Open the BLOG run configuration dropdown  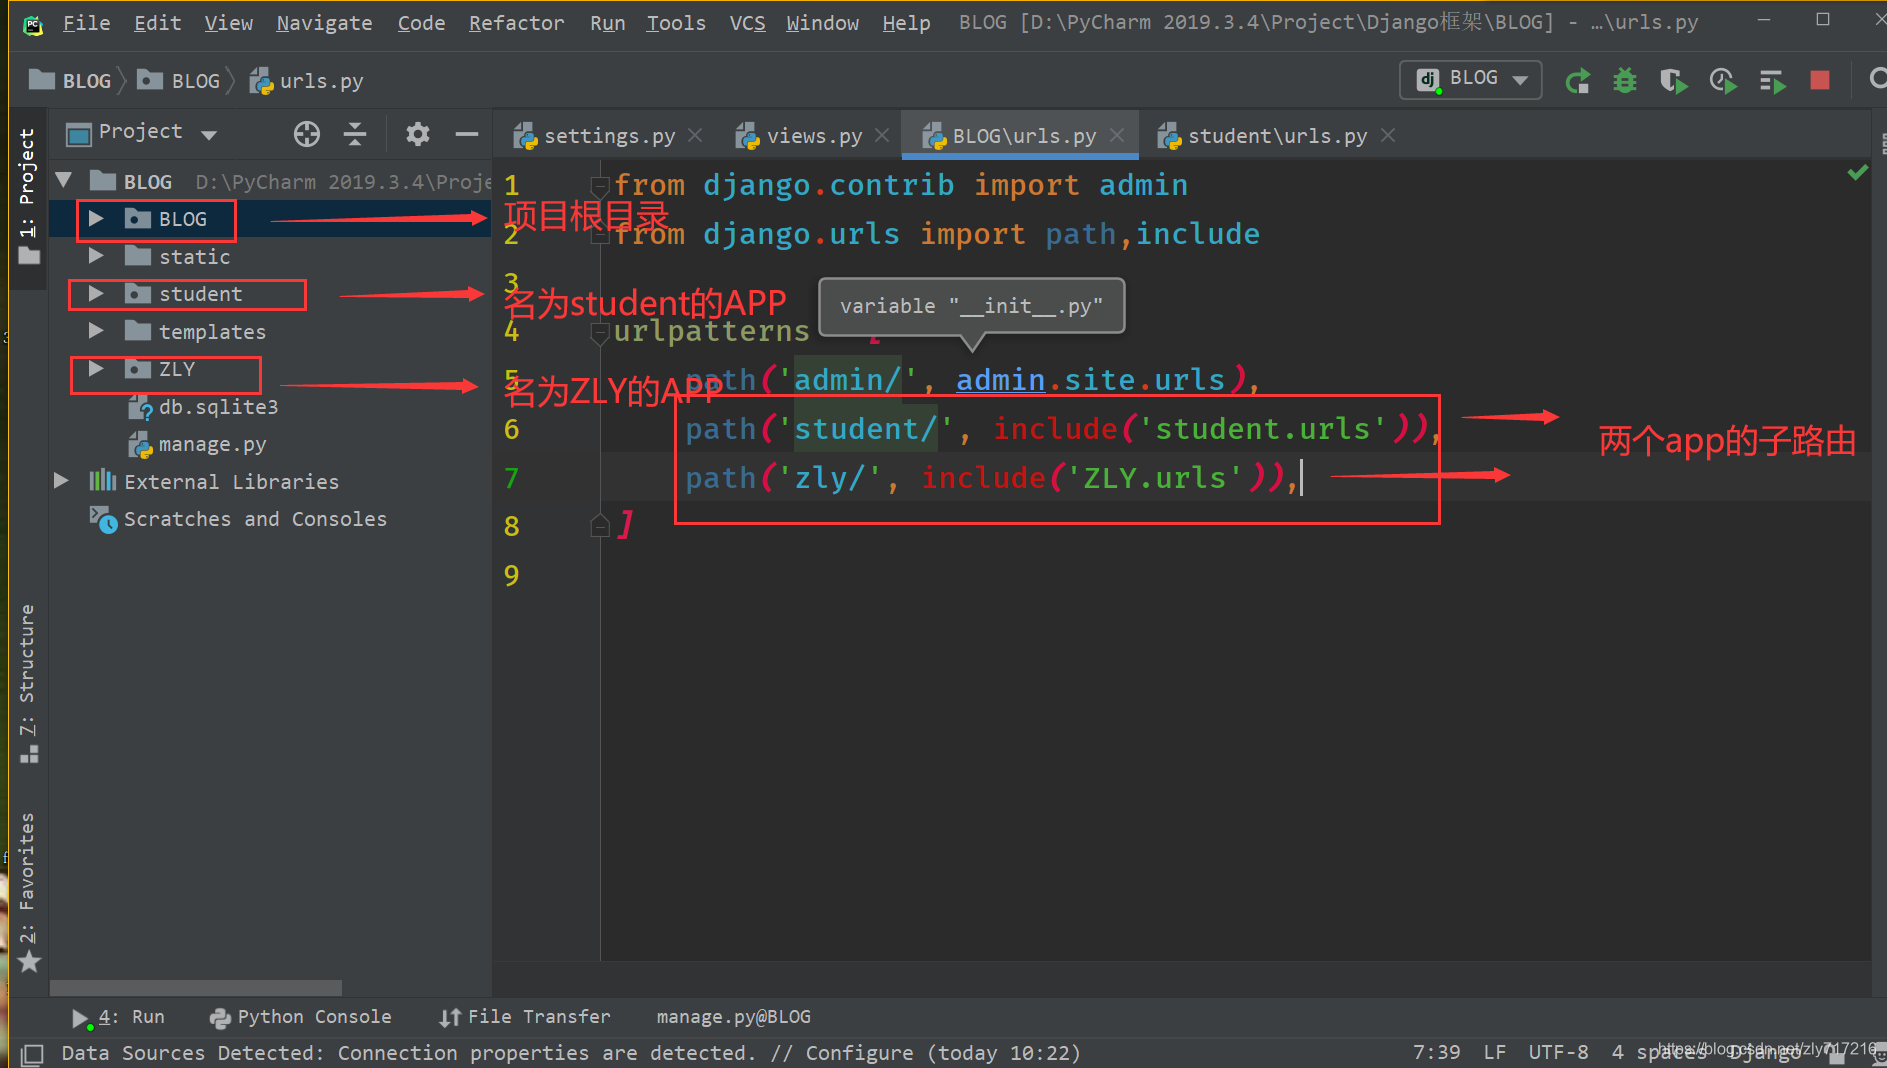1470,80
